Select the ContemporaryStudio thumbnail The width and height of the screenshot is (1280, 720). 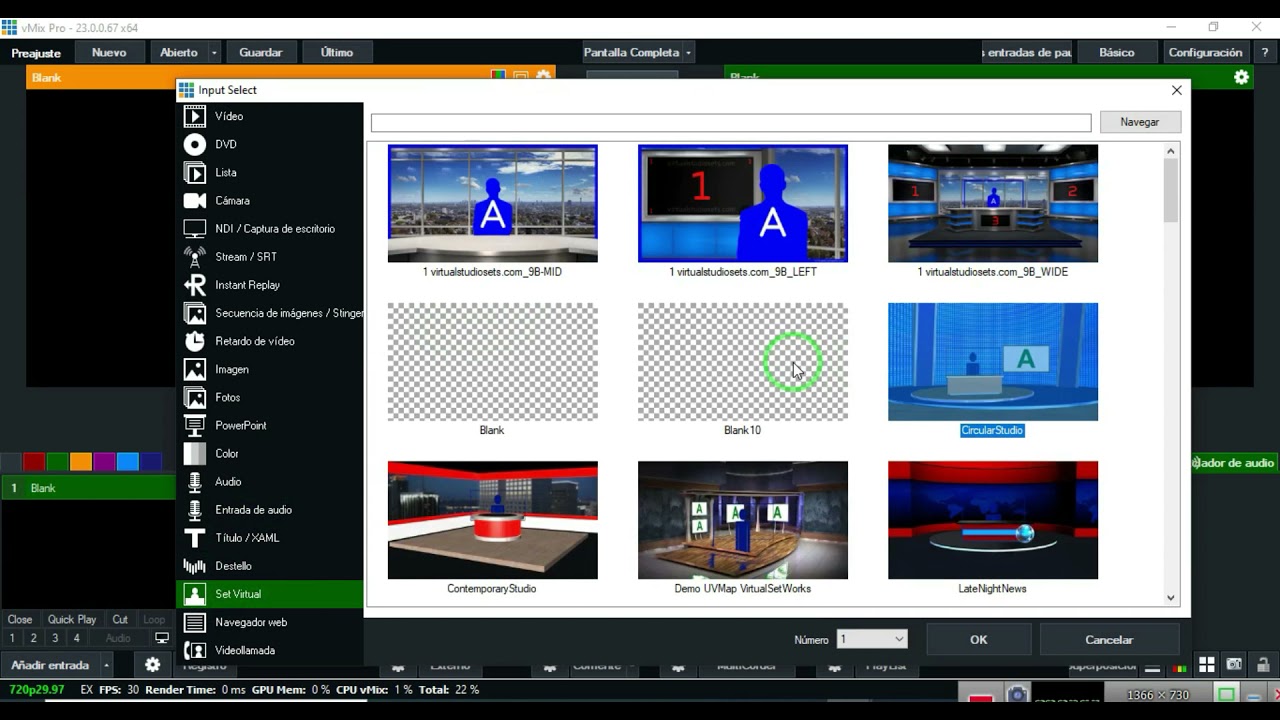click(x=492, y=520)
